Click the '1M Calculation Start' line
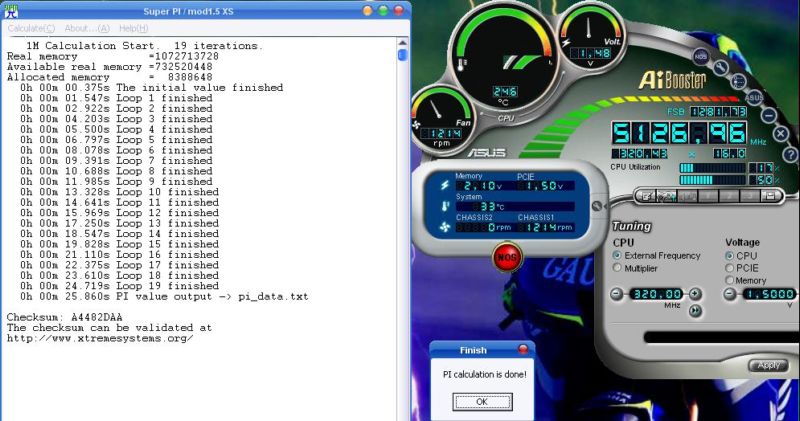This screenshot has width=800, height=421. (144, 45)
